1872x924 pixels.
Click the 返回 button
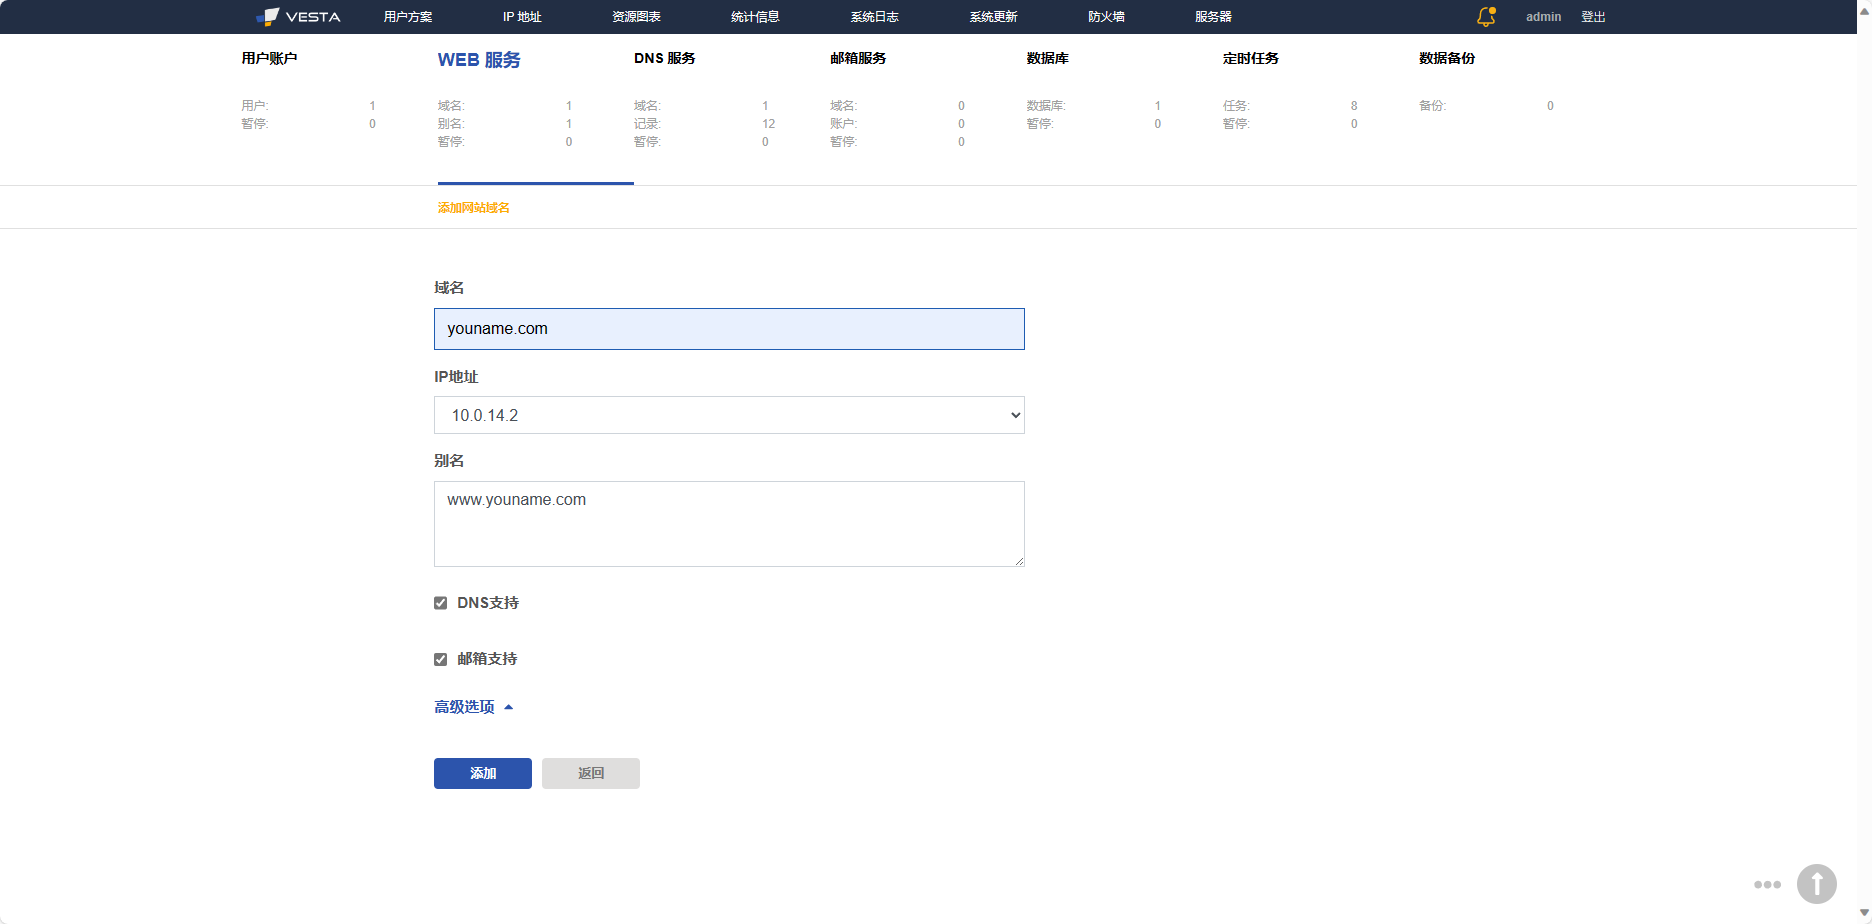590,773
